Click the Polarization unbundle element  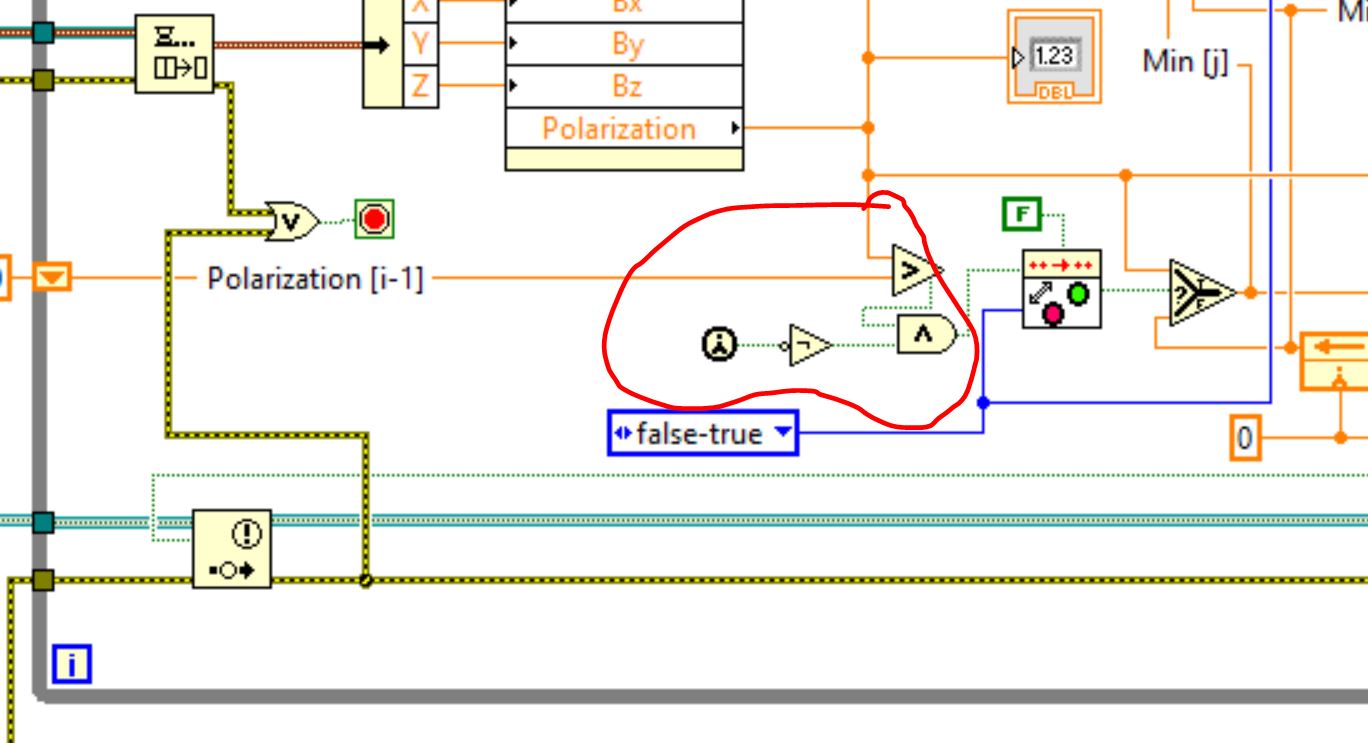[626, 128]
